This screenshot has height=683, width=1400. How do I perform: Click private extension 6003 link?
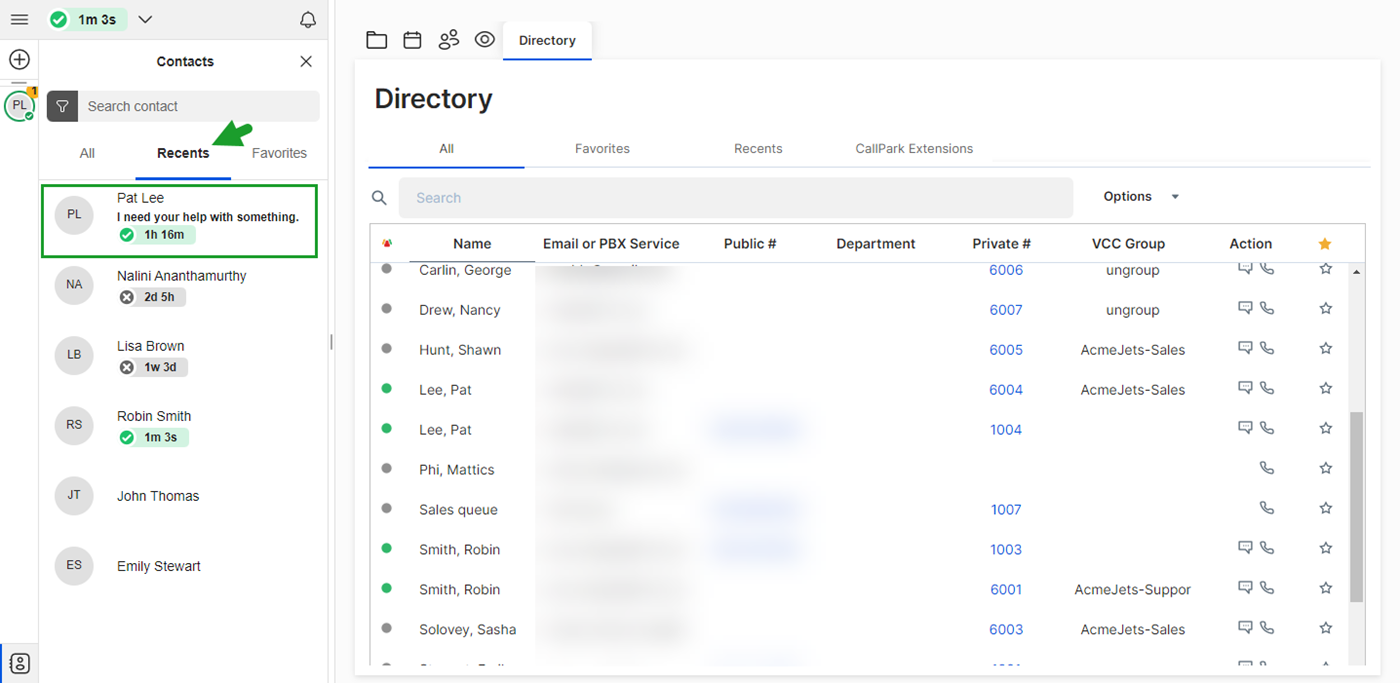1006,630
